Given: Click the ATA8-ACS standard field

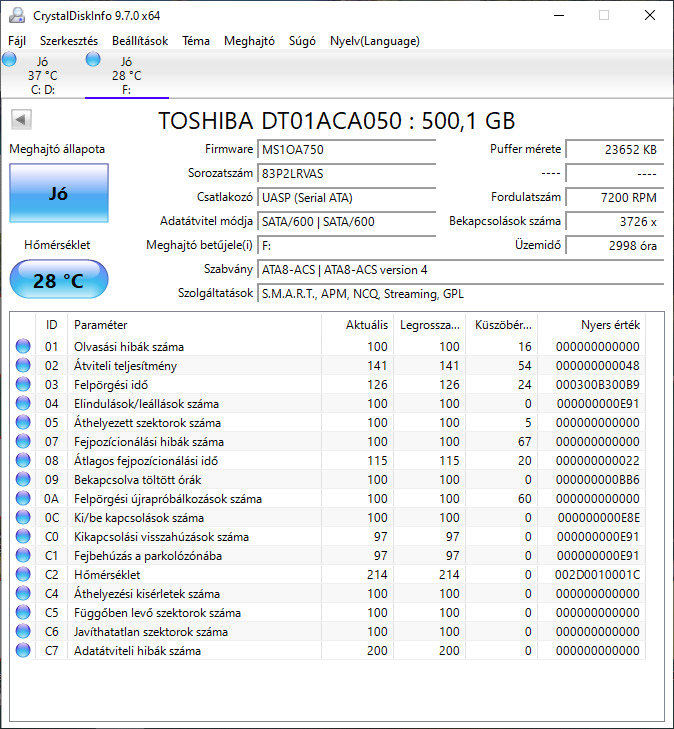Looking at the screenshot, I should 460,270.
